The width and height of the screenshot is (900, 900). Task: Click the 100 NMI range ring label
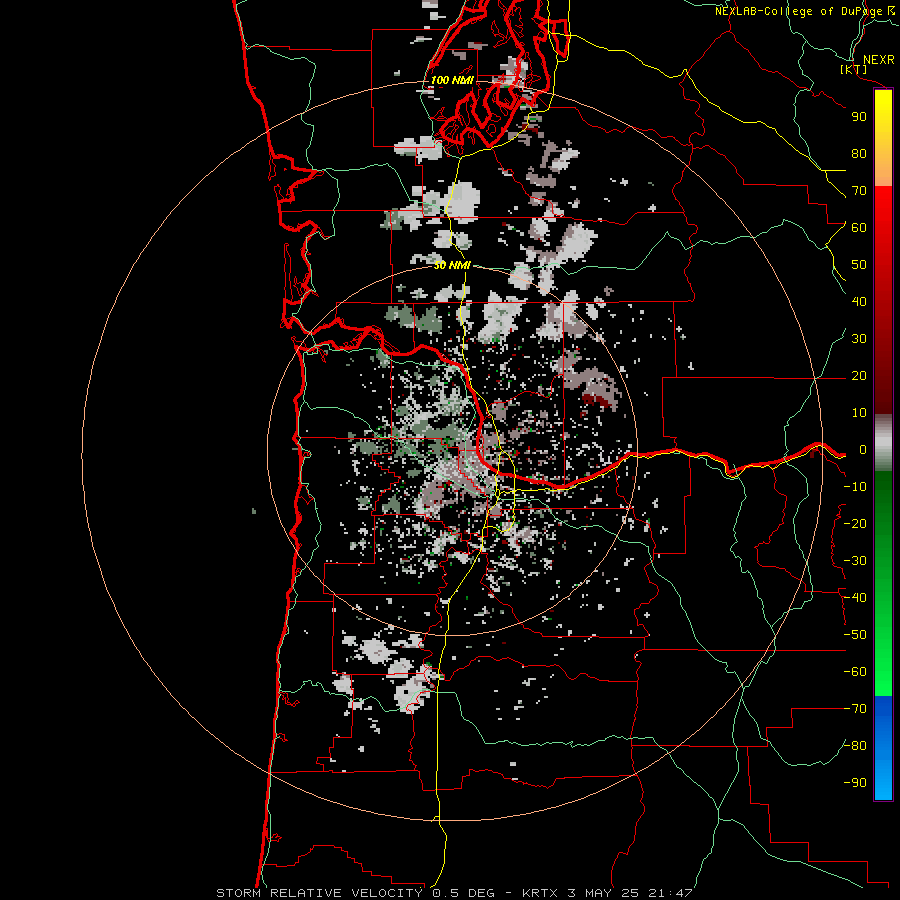(x=452, y=80)
